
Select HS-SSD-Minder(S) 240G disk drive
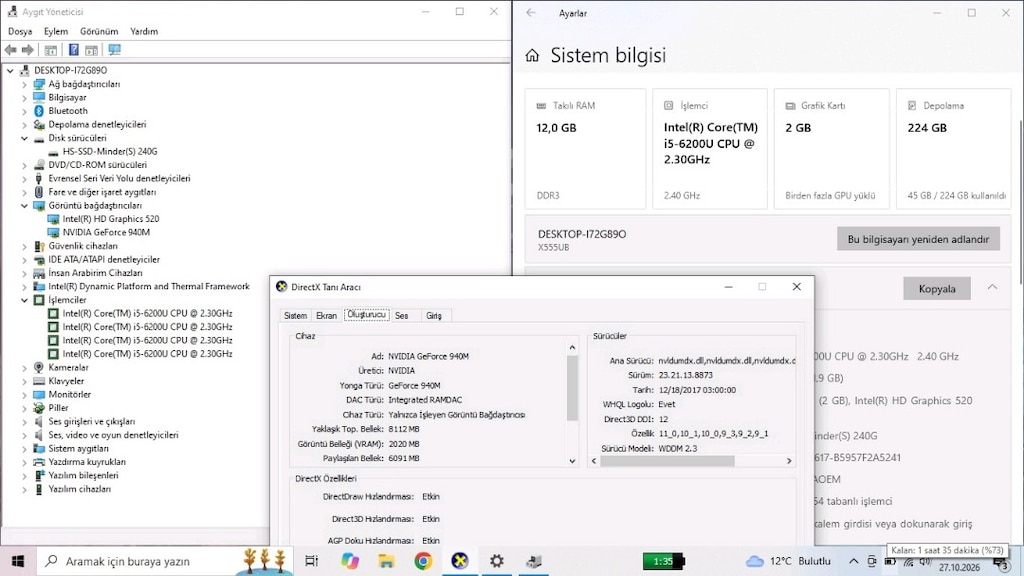pyautogui.click(x=110, y=152)
